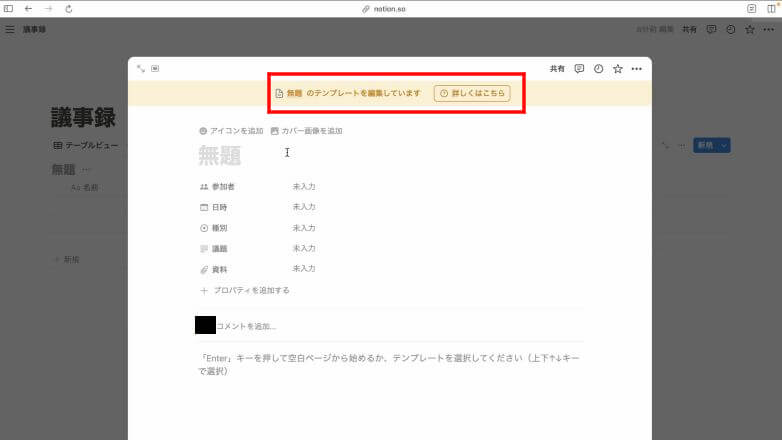Open the comments icon in the template modal

579,69
